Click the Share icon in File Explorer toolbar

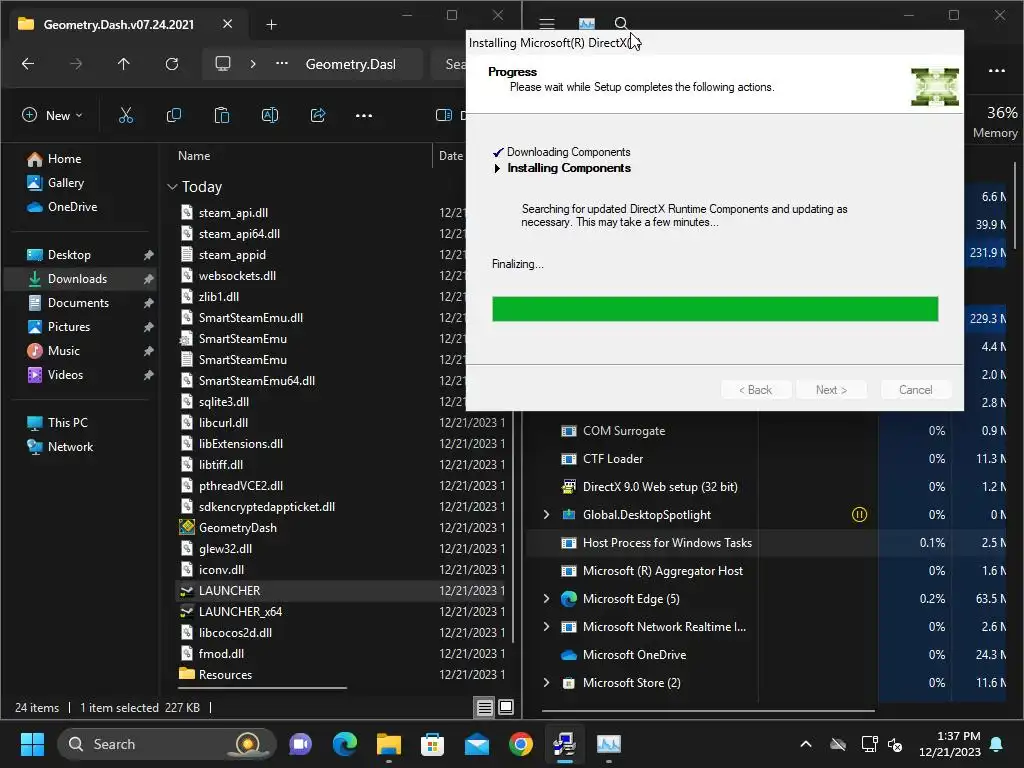pyautogui.click(x=318, y=116)
